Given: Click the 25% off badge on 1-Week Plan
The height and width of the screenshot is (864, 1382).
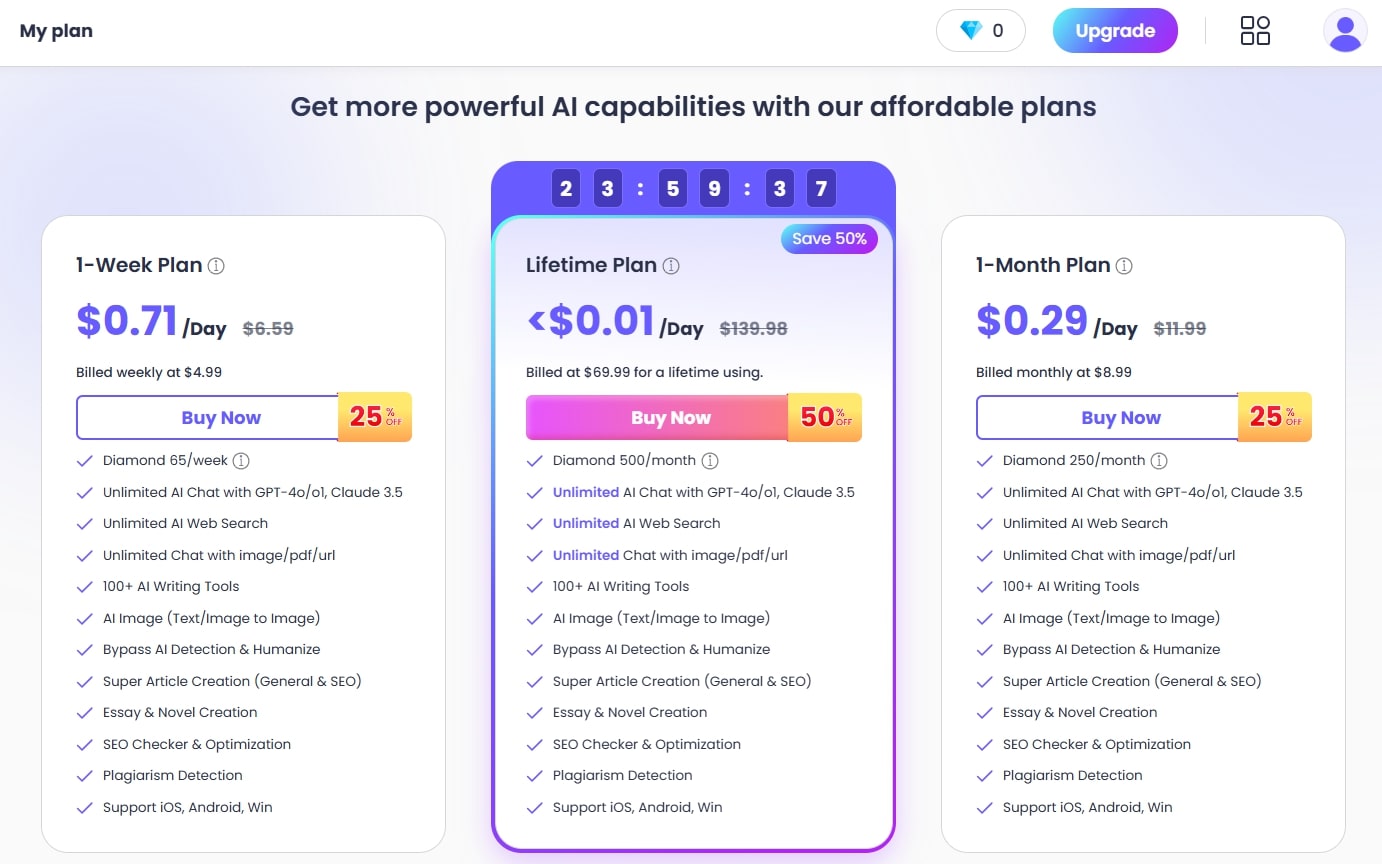Looking at the screenshot, I should 376,417.
